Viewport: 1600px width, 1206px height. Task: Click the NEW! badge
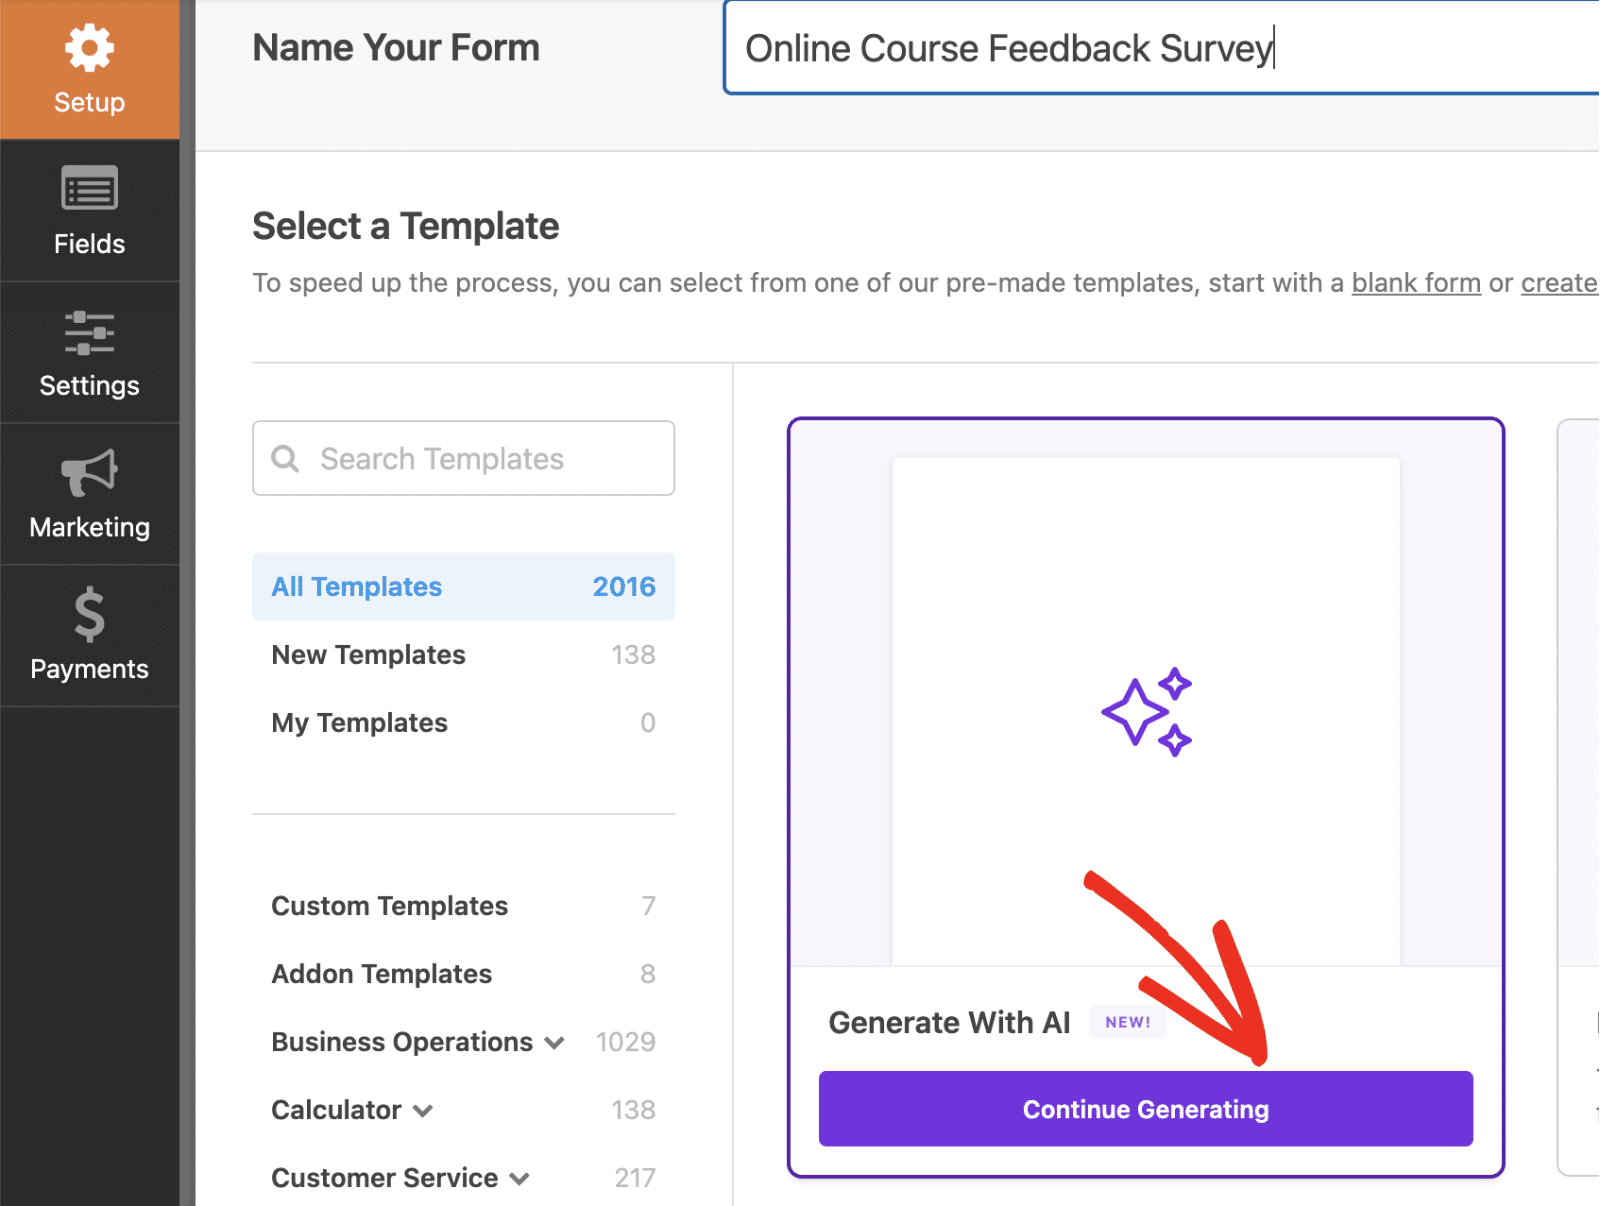click(x=1127, y=1022)
